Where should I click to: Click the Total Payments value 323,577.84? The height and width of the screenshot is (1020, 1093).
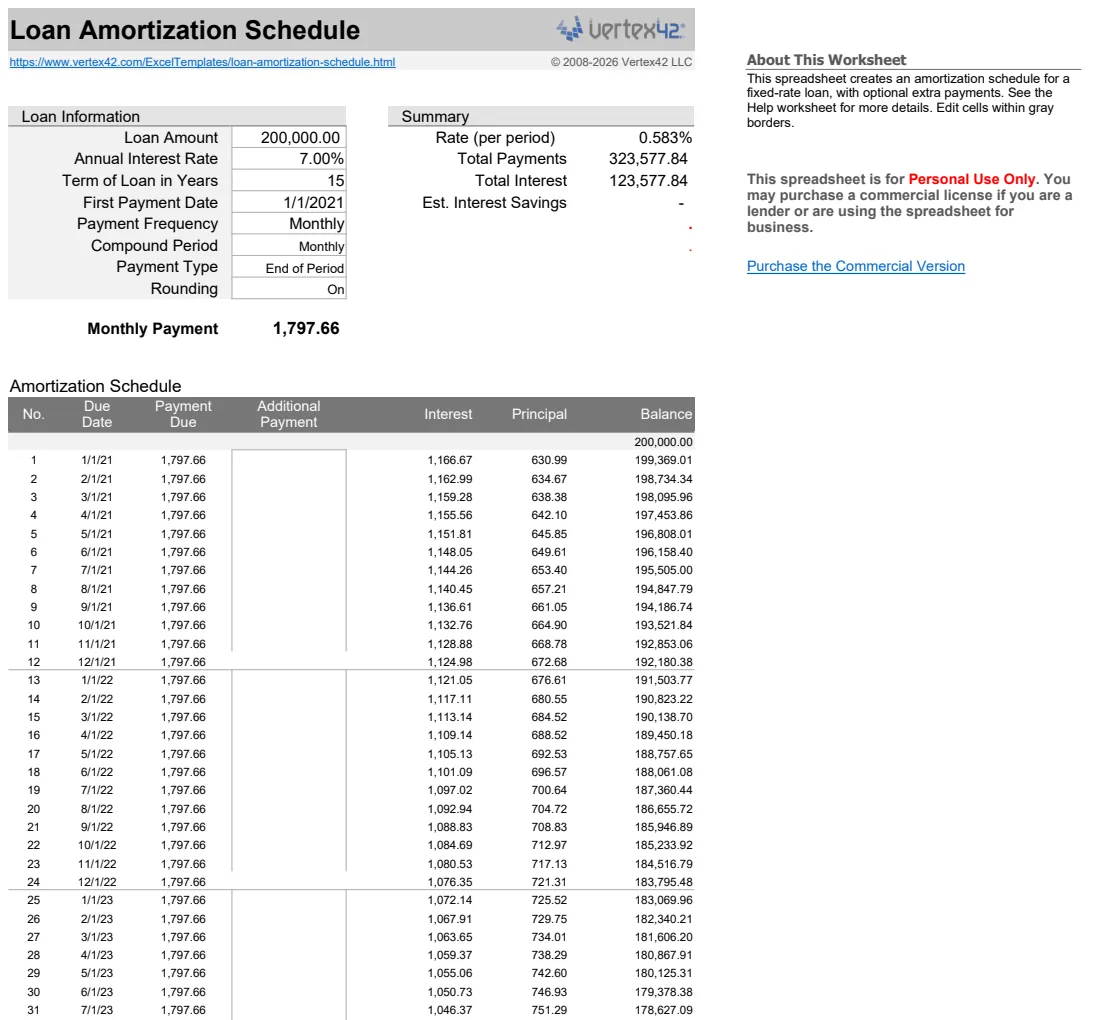(x=648, y=159)
